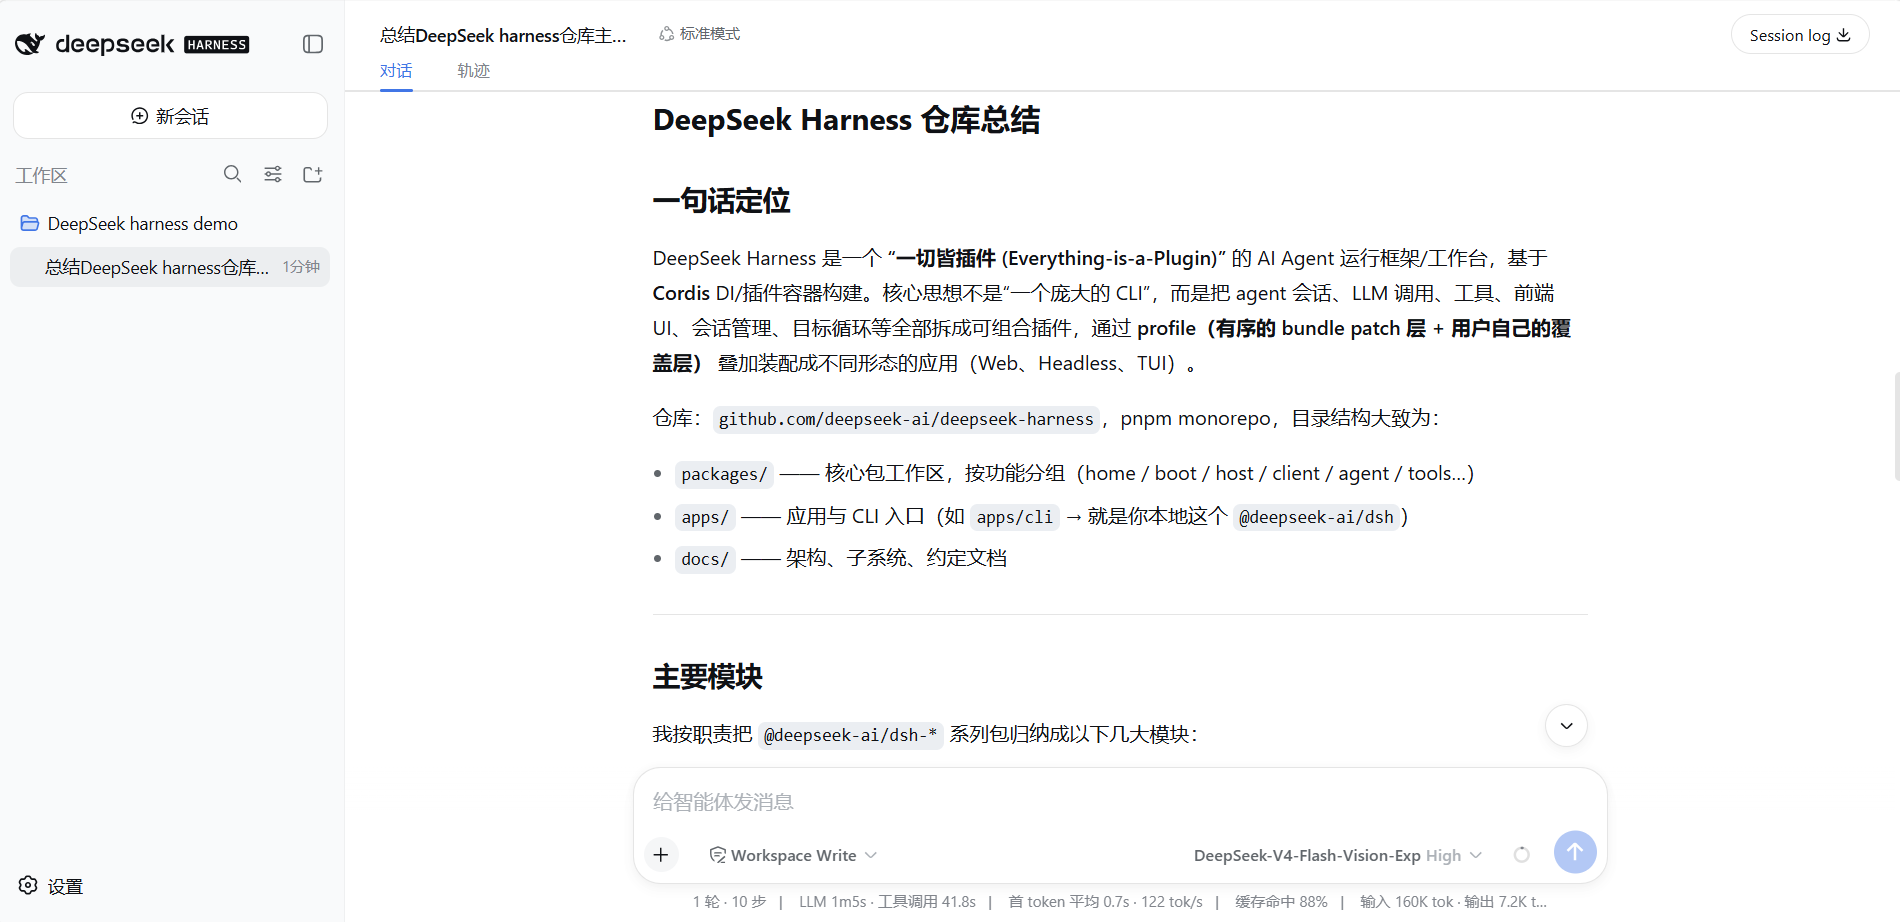Screen dimensions: 1900x922
Task: Open the Workspace Write permission dropdown
Action: point(793,855)
